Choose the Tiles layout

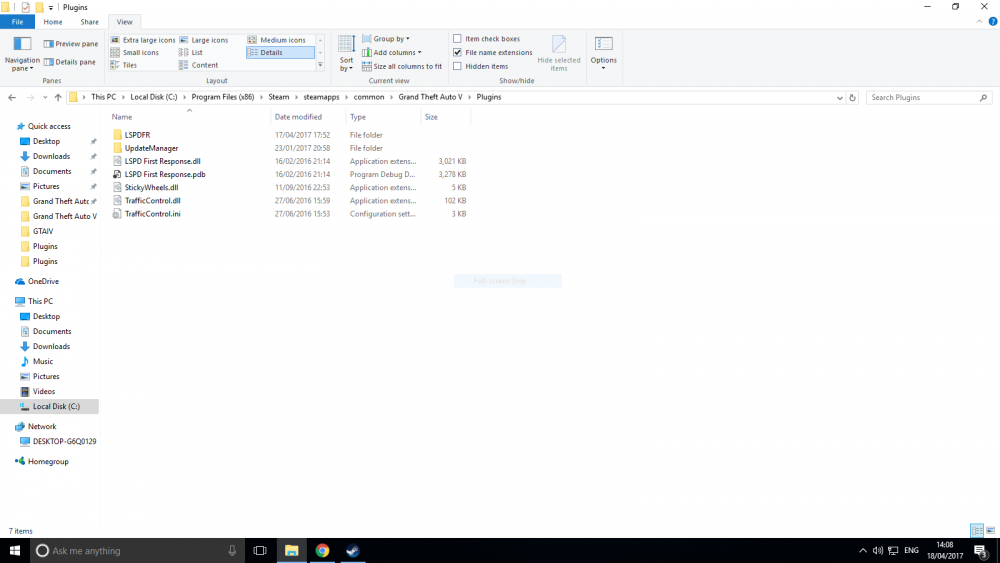124,65
